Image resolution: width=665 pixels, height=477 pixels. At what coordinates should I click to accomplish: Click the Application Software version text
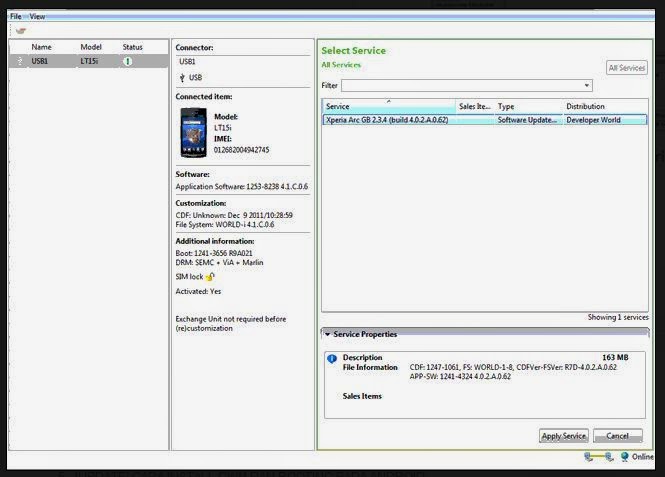pyautogui.click(x=242, y=187)
